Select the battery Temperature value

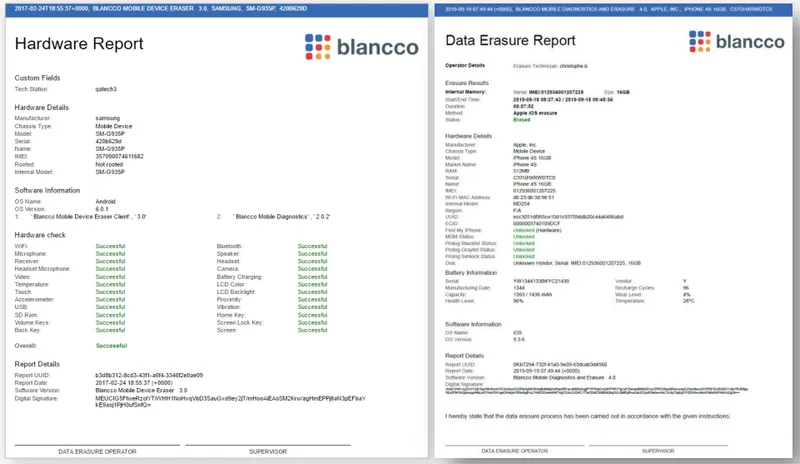[x=688, y=301]
